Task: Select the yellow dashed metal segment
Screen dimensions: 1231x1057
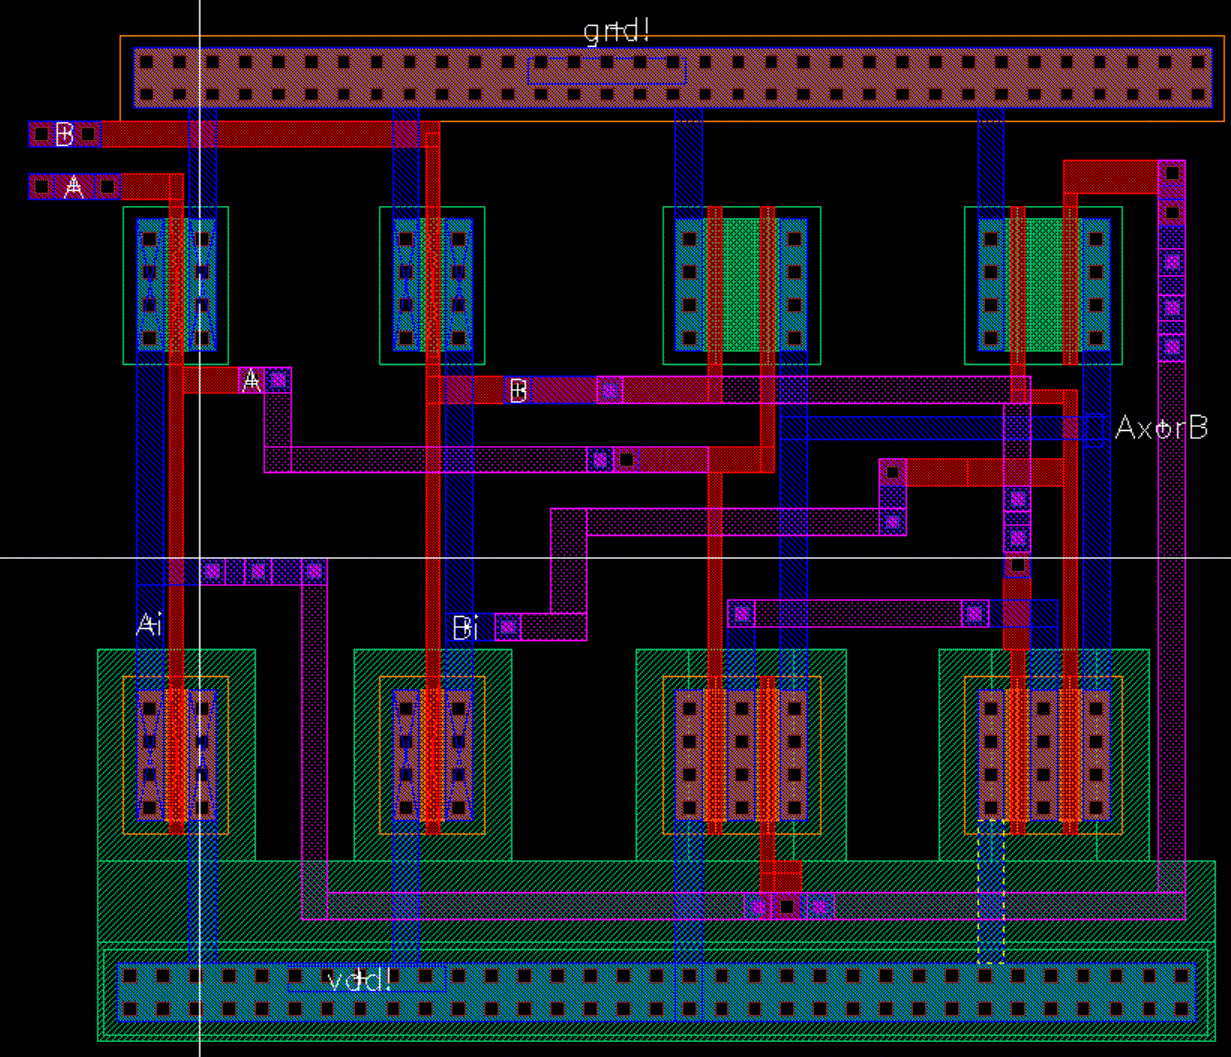Action: click(x=991, y=891)
